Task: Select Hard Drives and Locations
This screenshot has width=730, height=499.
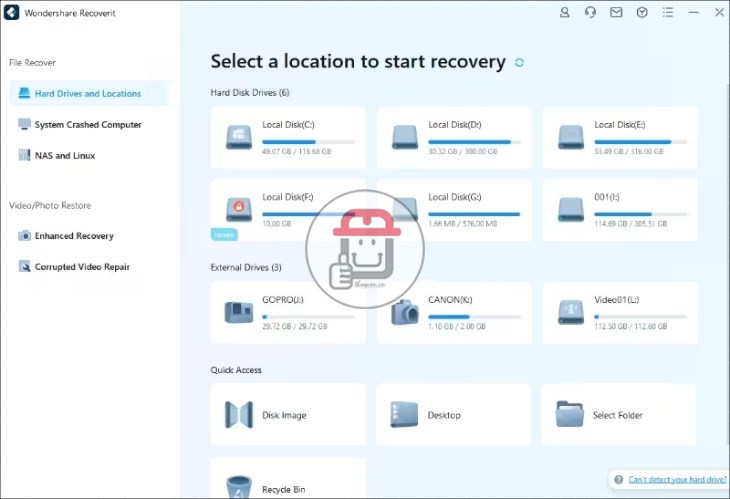Action: click(x=88, y=94)
